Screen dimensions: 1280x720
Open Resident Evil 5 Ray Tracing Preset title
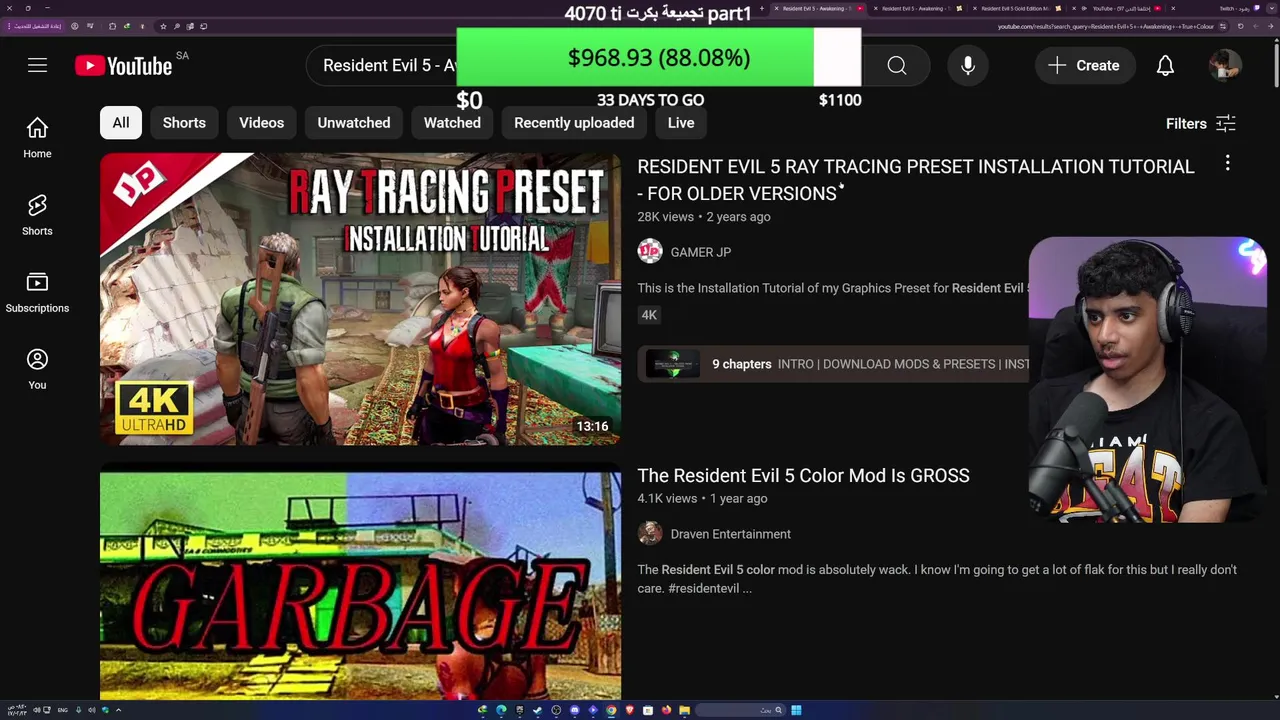916,180
